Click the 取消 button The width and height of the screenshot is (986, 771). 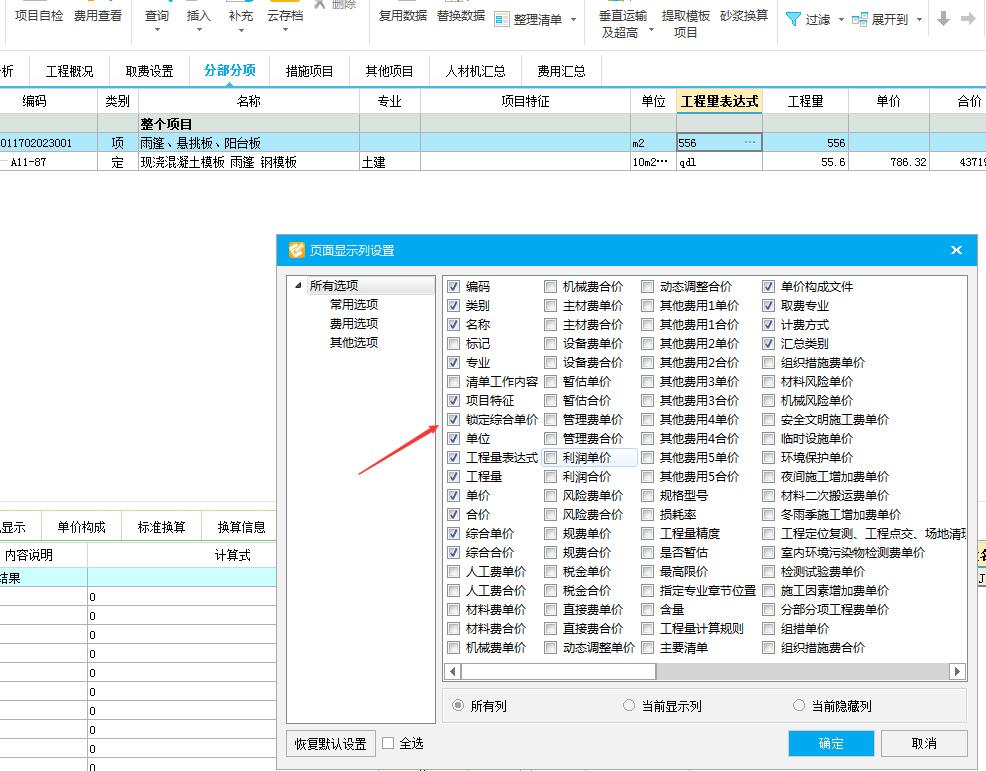click(x=924, y=743)
